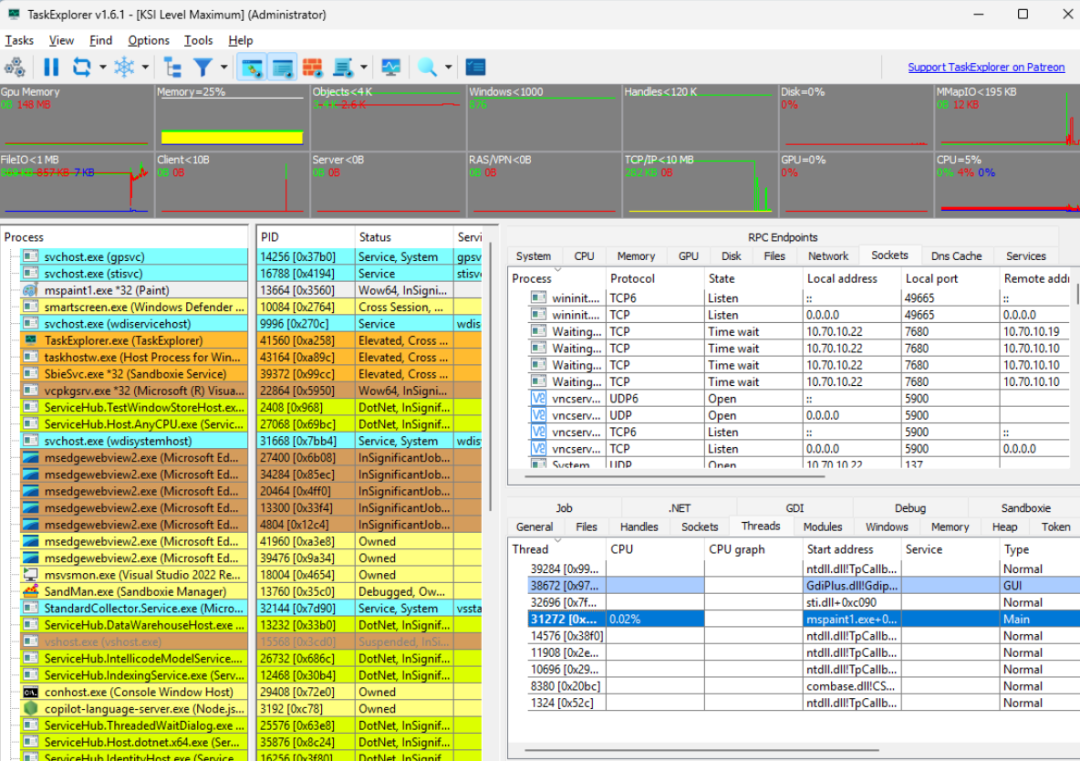The height and width of the screenshot is (761, 1080).
Task: Switch to the Modules tab
Action: pyautogui.click(x=822, y=527)
